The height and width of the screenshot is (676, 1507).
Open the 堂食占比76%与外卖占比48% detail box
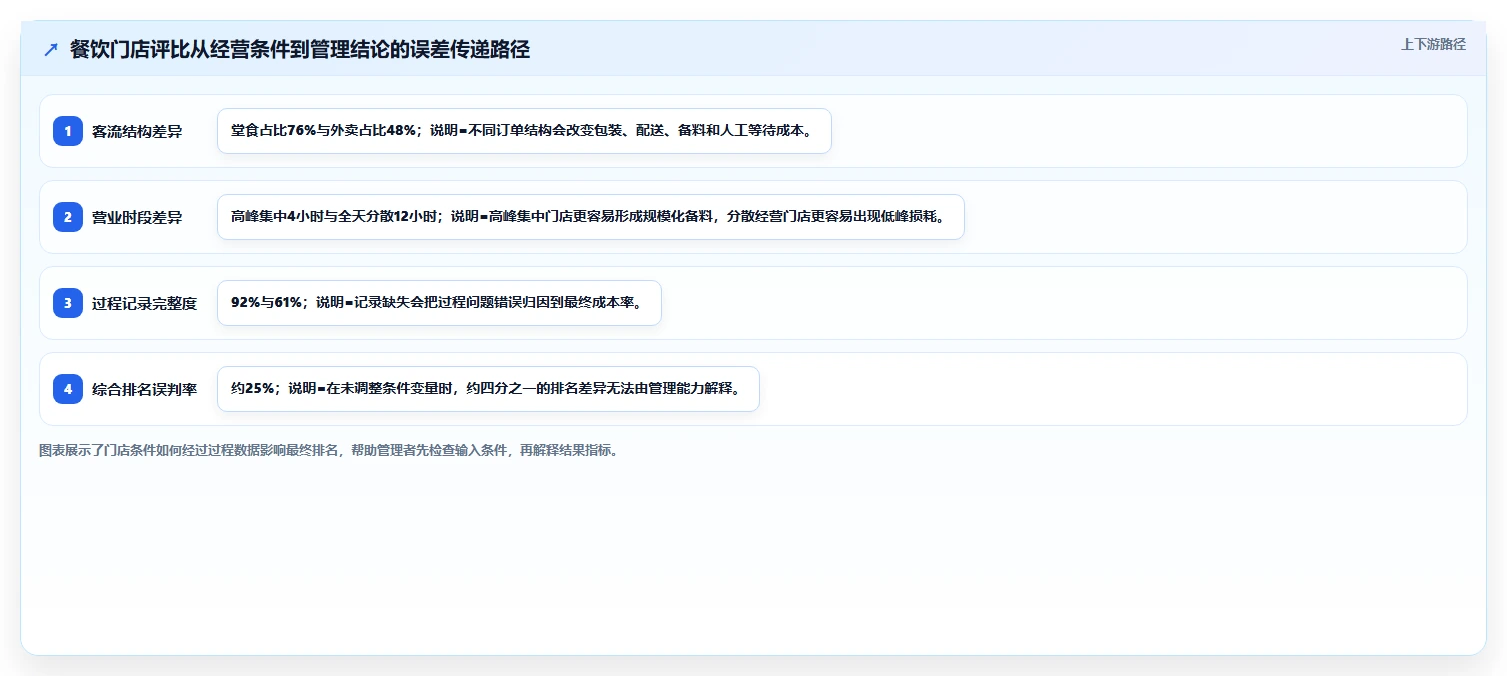point(524,131)
